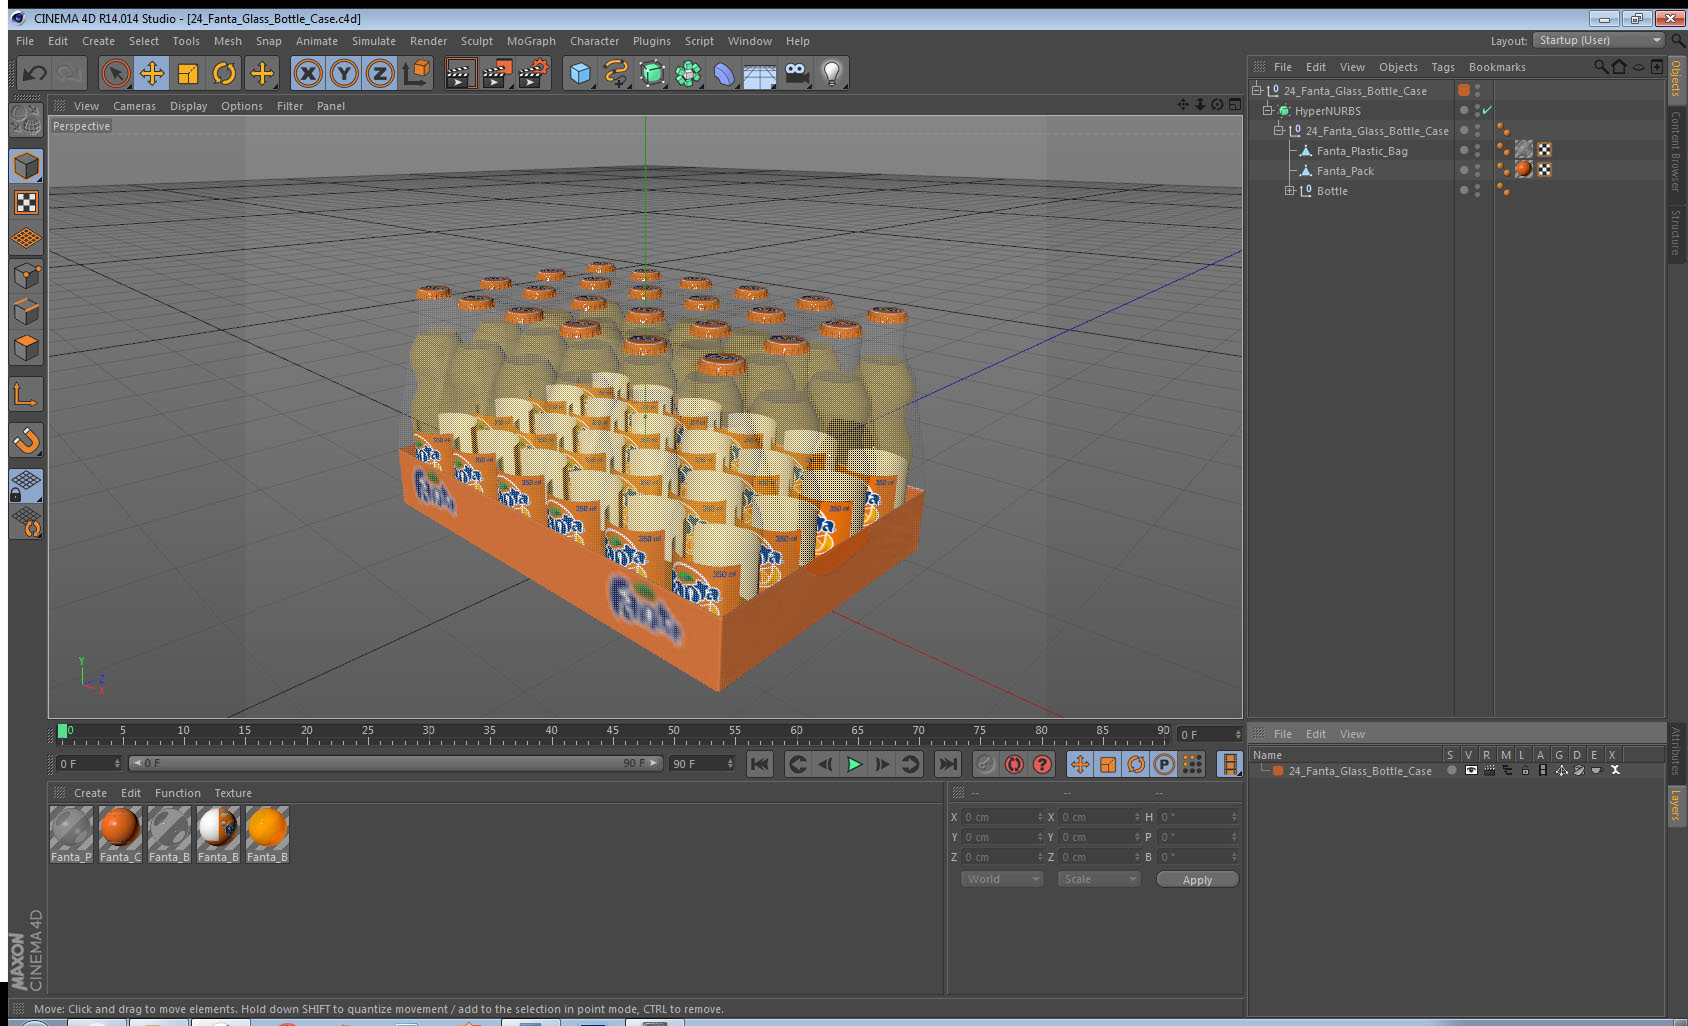Image resolution: width=1688 pixels, height=1026 pixels.
Task: Select the Fanta_Pack object
Action: 1345,171
